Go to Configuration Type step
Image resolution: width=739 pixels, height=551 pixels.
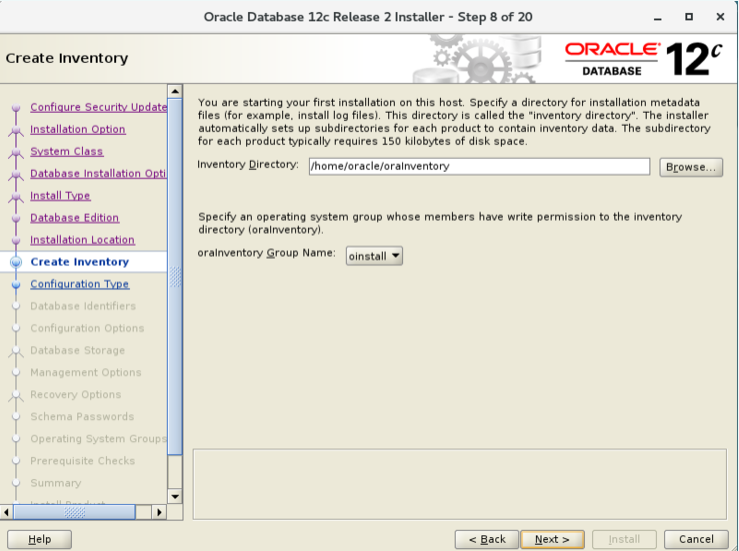[x=80, y=284]
